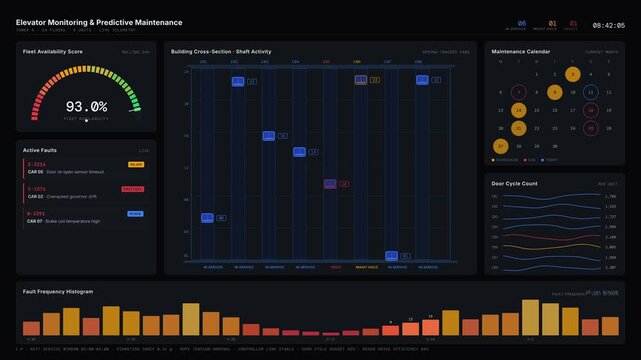This screenshot has width=641, height=360.
Task: Click the Building Cross-Section Shaft Activity title
Action: click(x=221, y=51)
